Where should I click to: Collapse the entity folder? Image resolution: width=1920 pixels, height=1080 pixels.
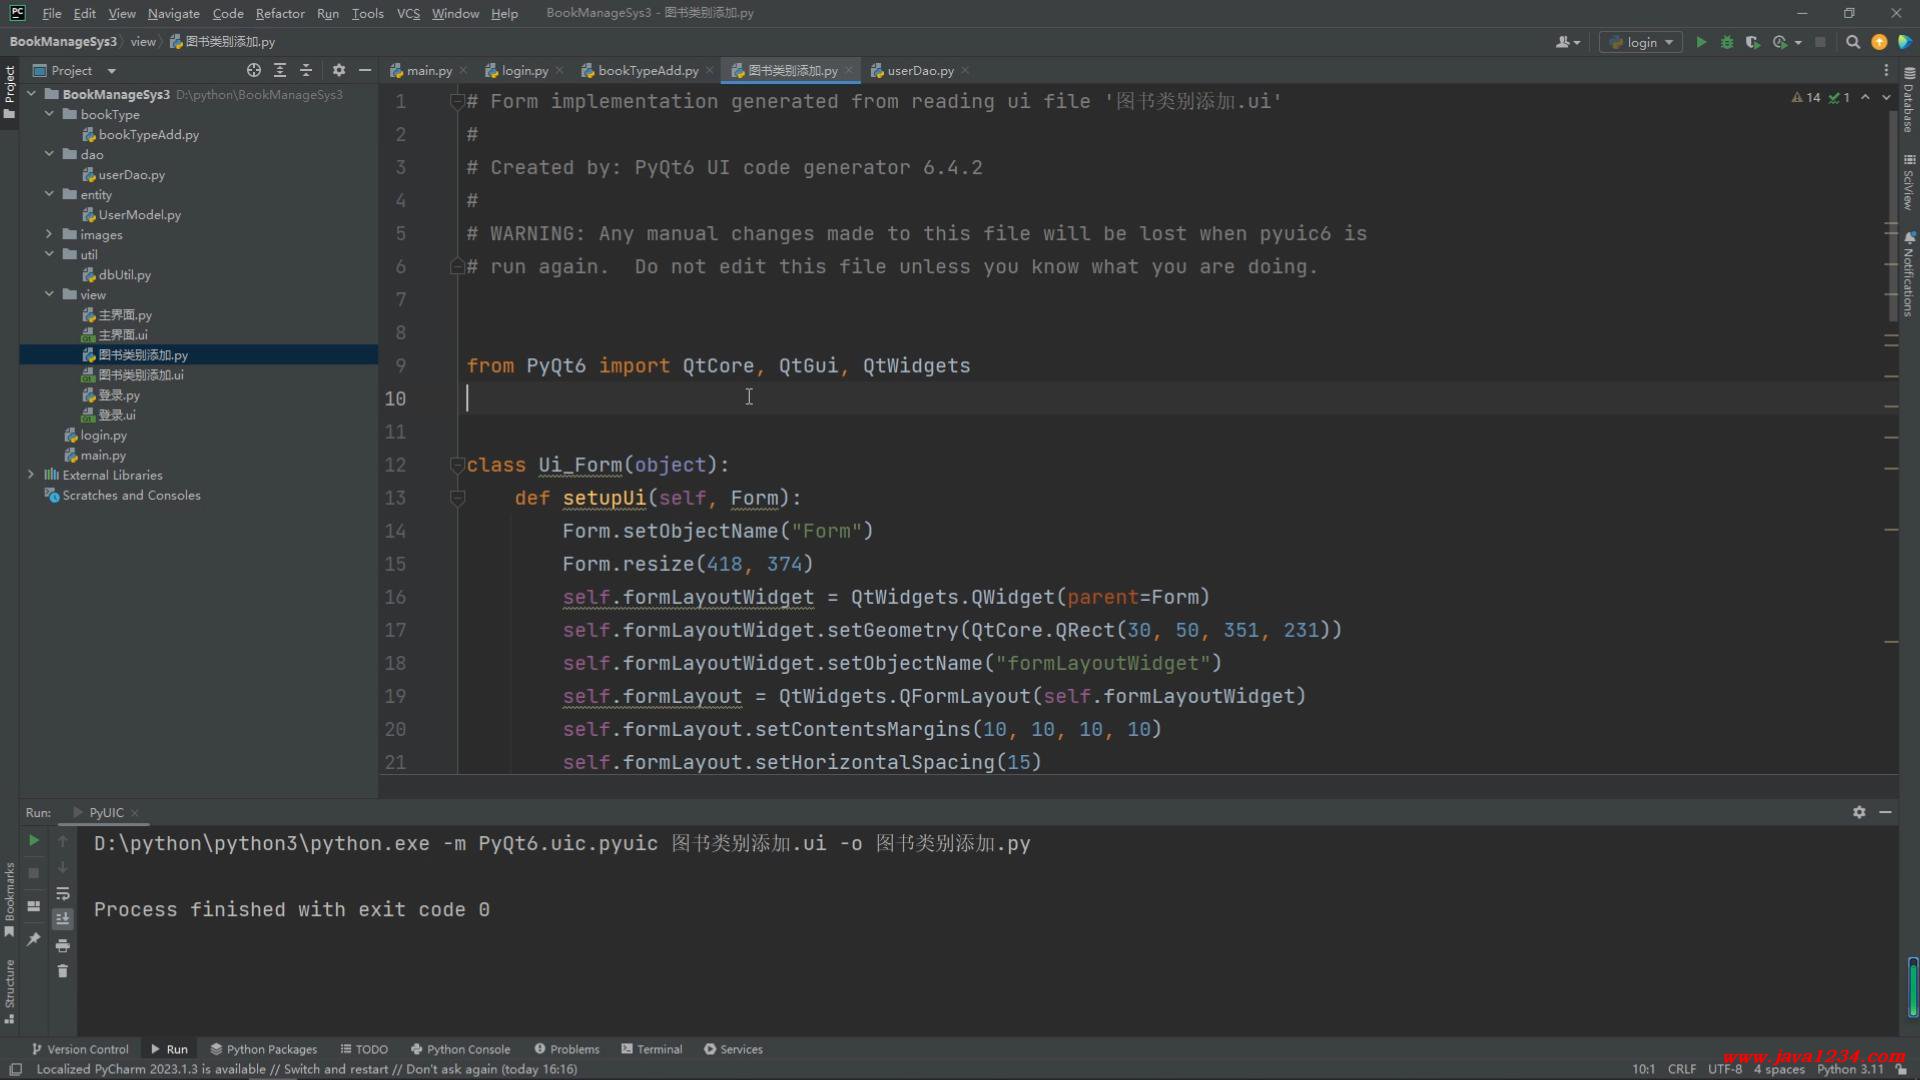coord(49,194)
